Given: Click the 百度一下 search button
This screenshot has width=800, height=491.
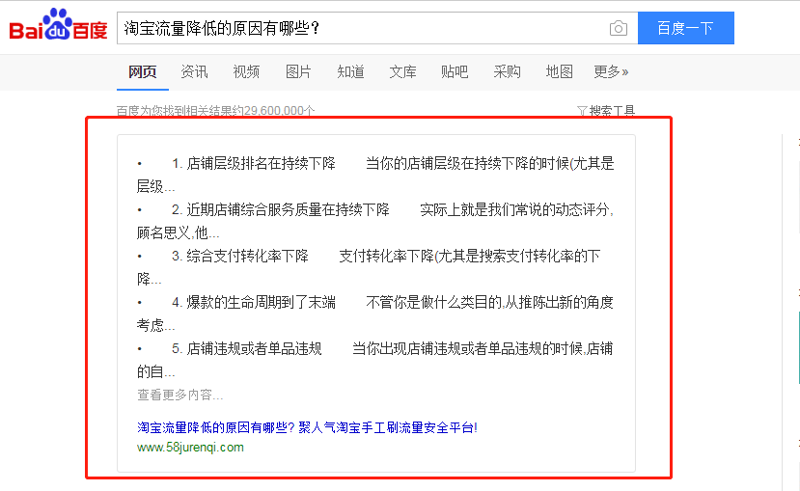Looking at the screenshot, I should (x=686, y=28).
